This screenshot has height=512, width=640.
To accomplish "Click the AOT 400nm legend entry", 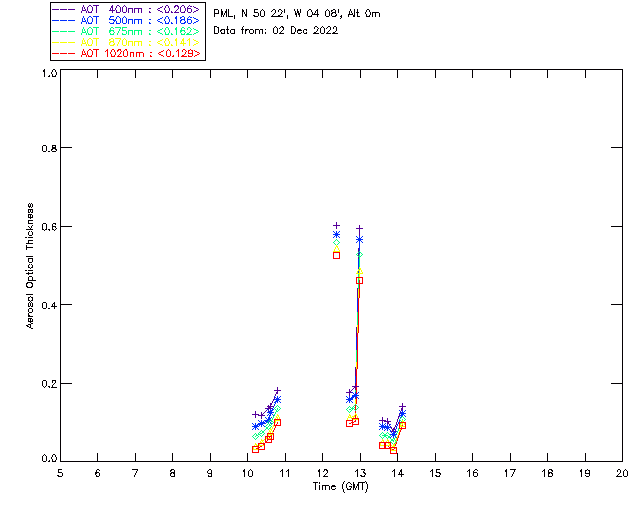I will 126,9.
